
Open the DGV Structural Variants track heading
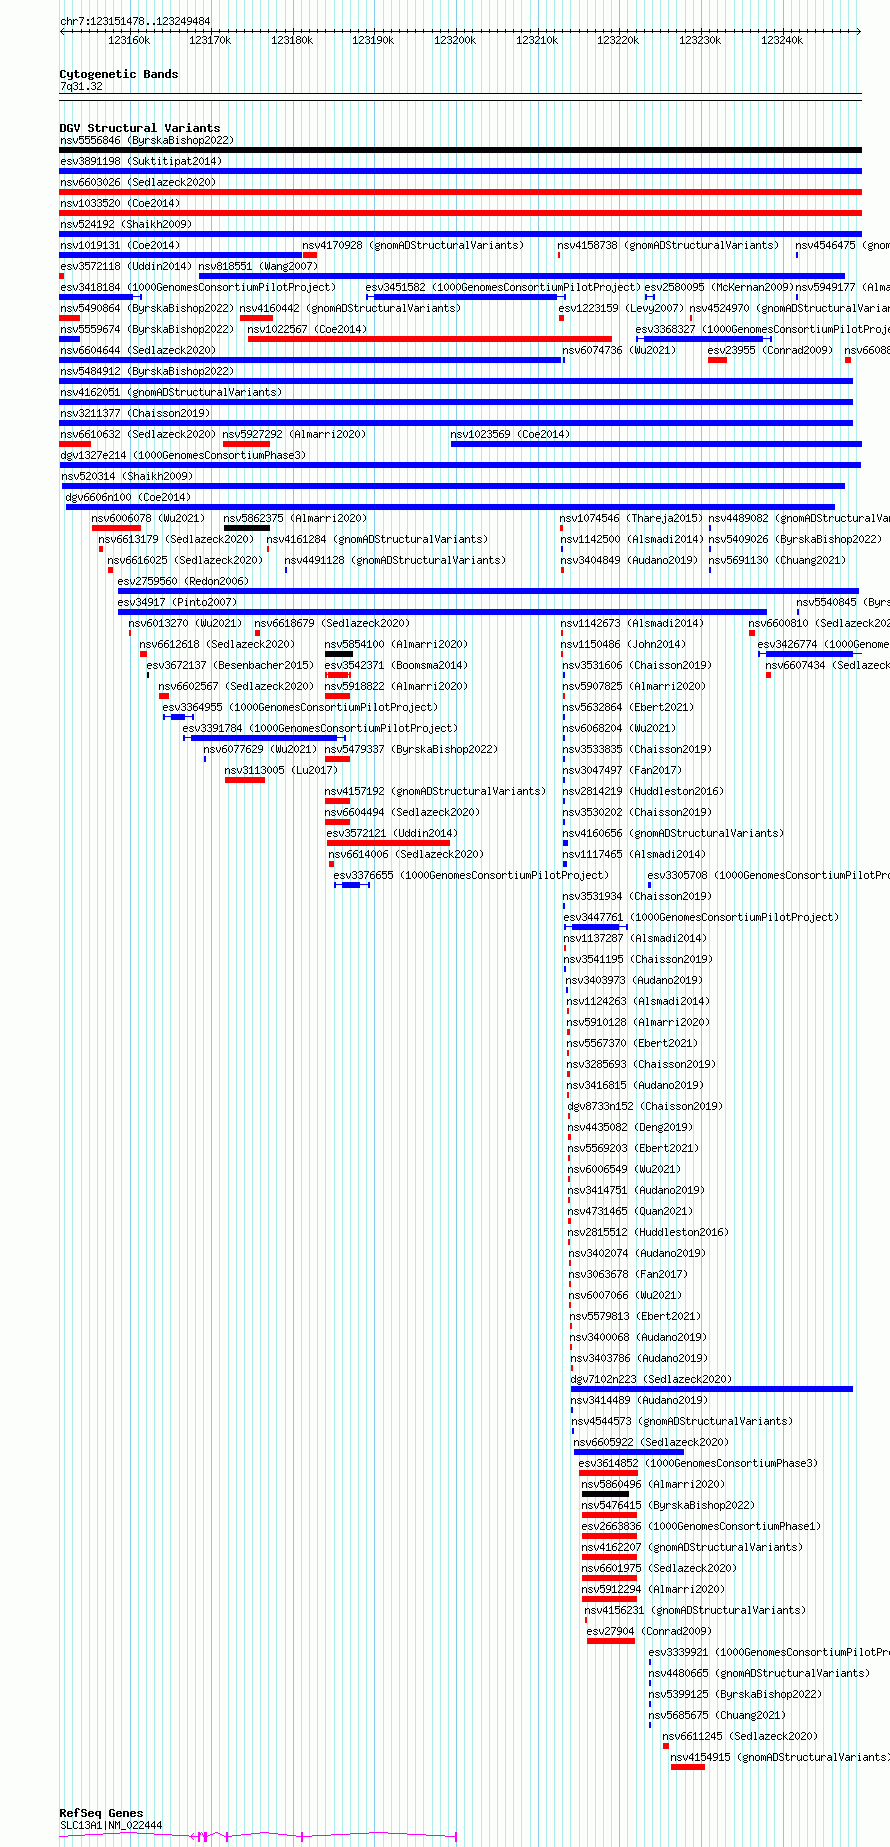(140, 128)
